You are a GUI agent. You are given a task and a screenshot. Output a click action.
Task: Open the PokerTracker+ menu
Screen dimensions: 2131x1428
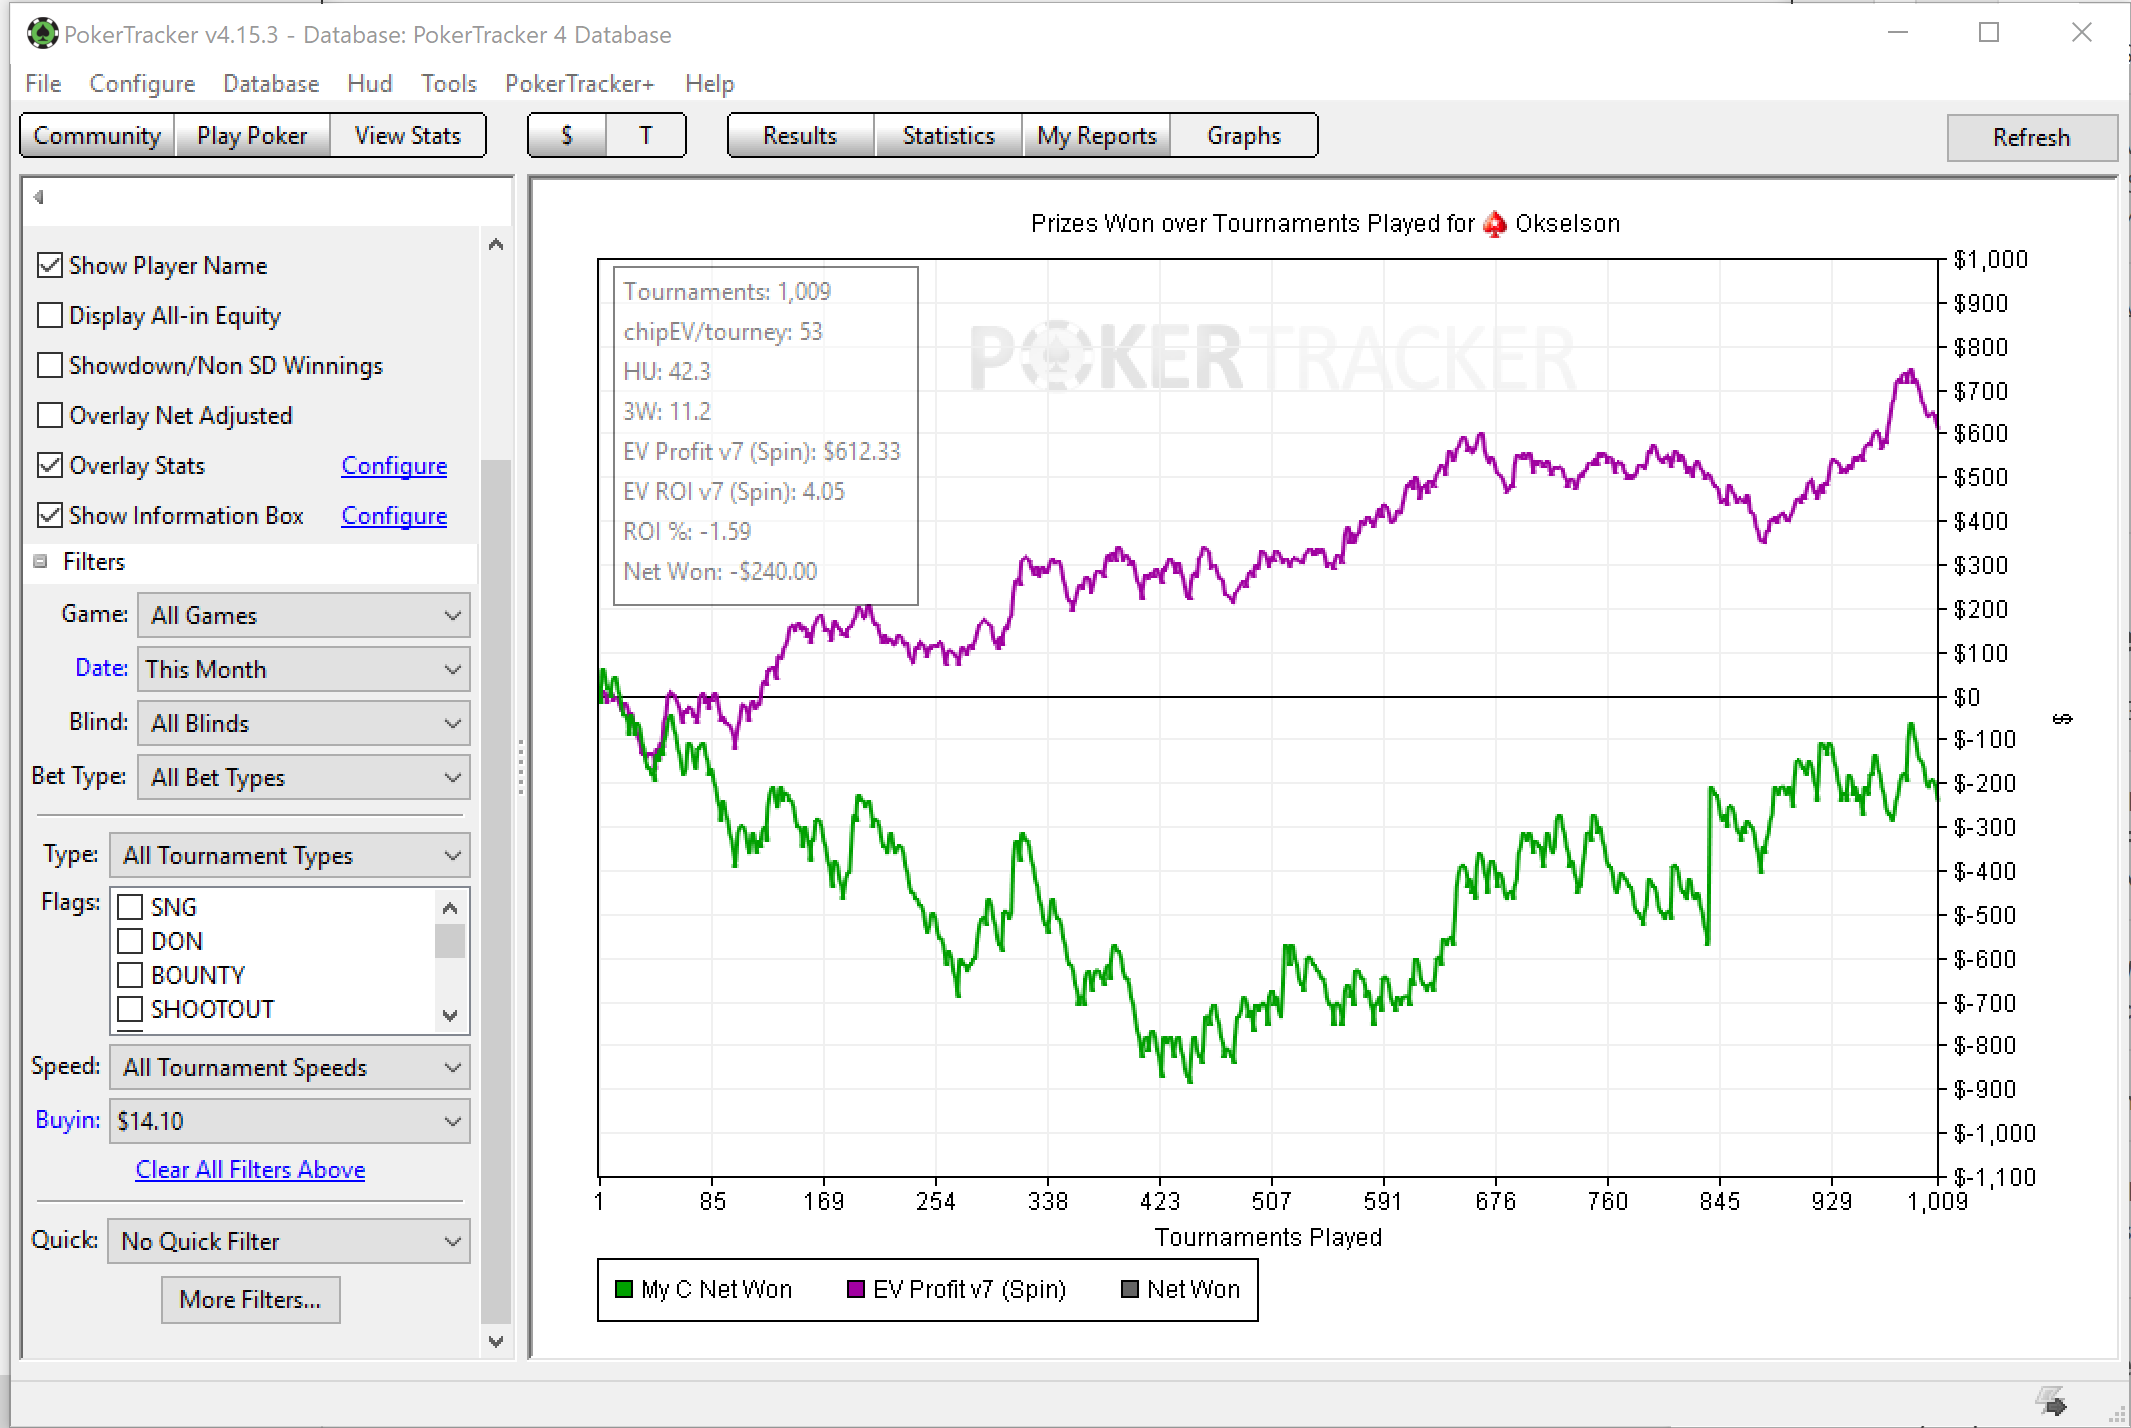click(580, 84)
